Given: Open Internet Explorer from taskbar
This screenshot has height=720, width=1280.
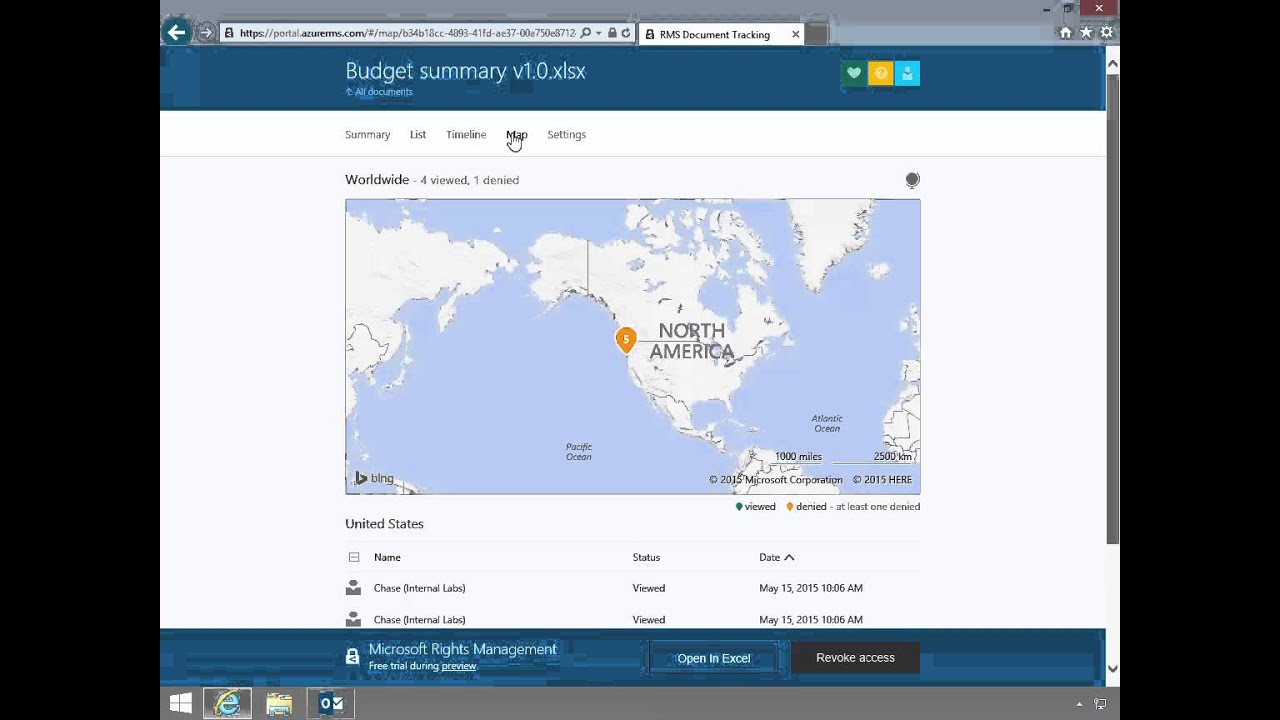Looking at the screenshot, I should click(228, 704).
